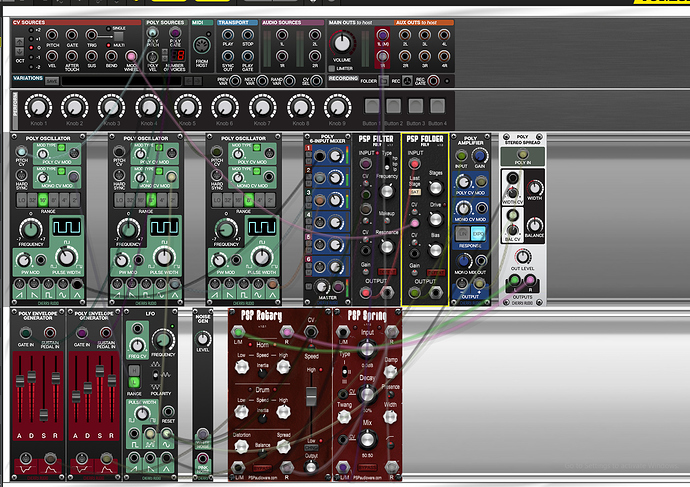Select 16' range on first Poly Oscillator
The image size is (690, 487).
point(43,200)
